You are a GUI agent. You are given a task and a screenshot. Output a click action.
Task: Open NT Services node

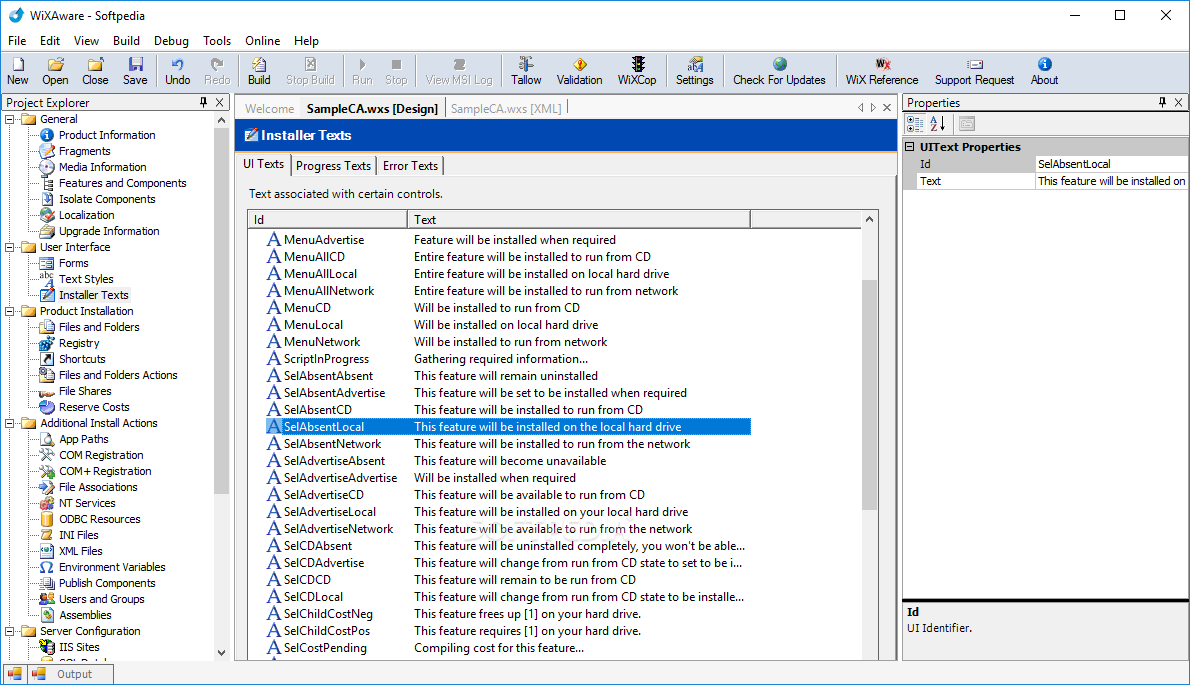point(87,503)
